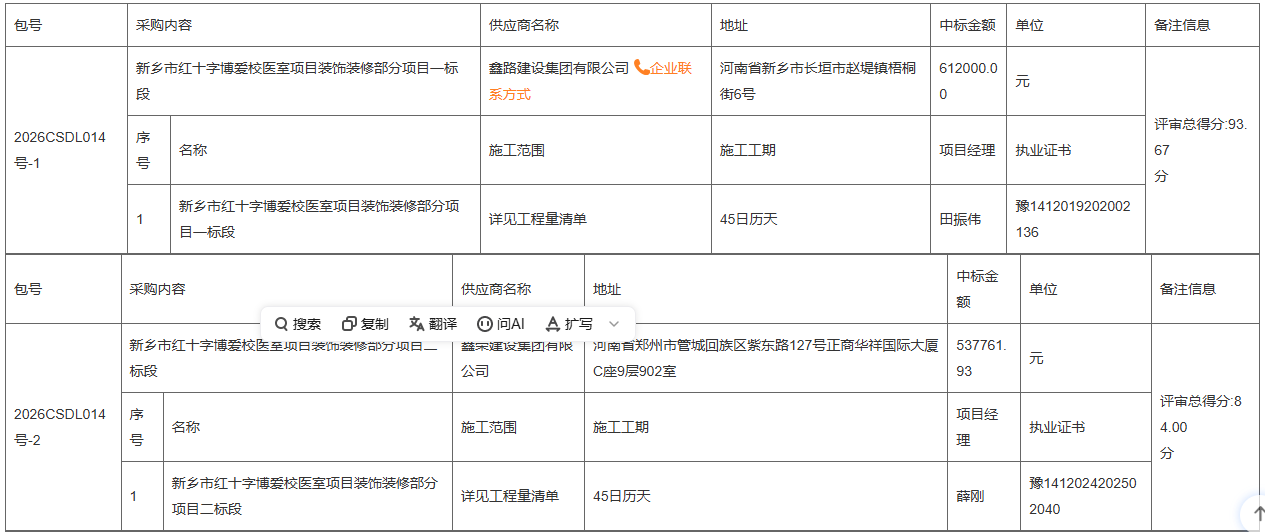Open 问AI from the floating toolbar
The height and width of the screenshot is (532, 1265).
click(501, 324)
